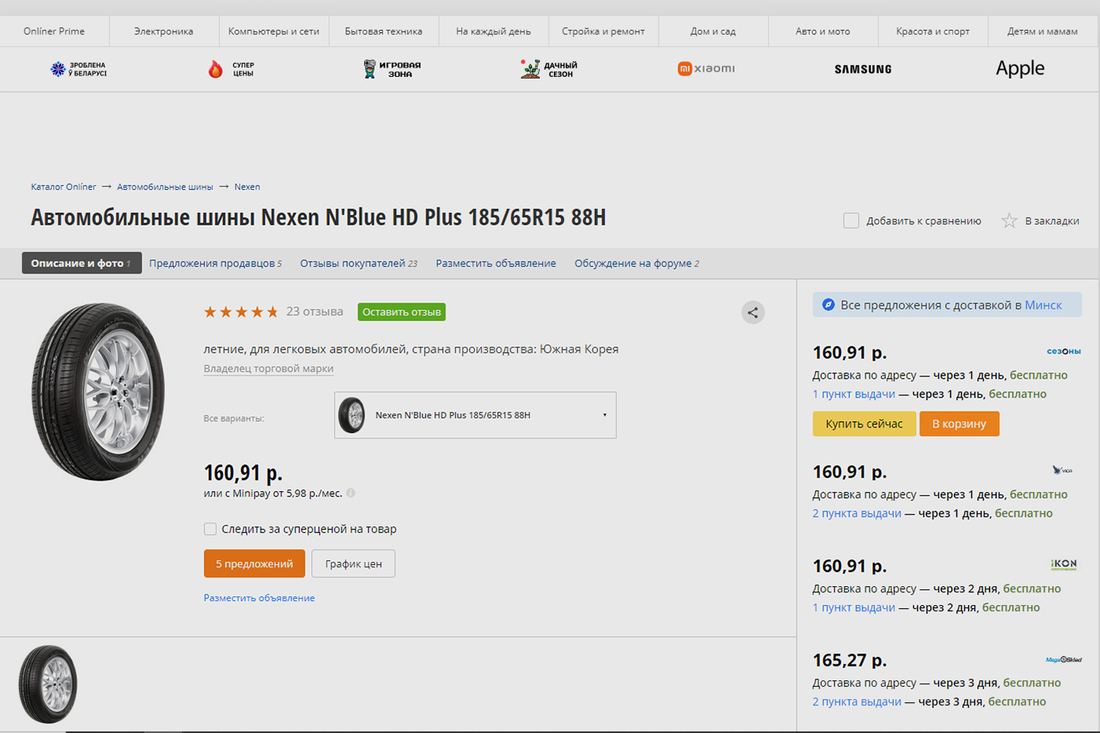
Task: Follow the Каталог Onliner breadcrumb
Action: coord(63,187)
